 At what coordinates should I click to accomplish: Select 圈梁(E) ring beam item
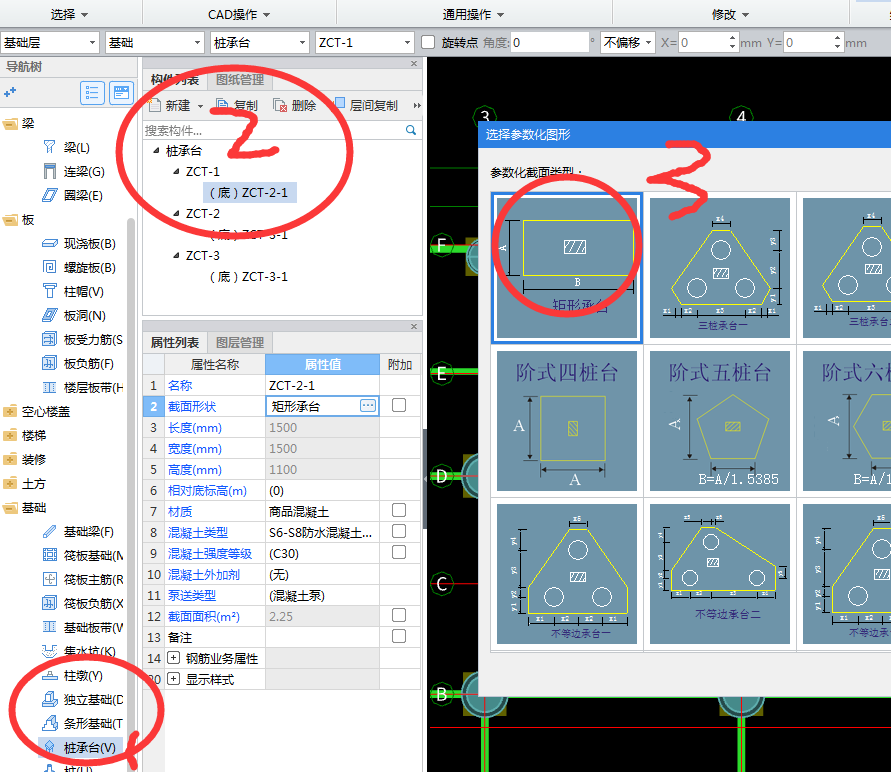[73, 195]
